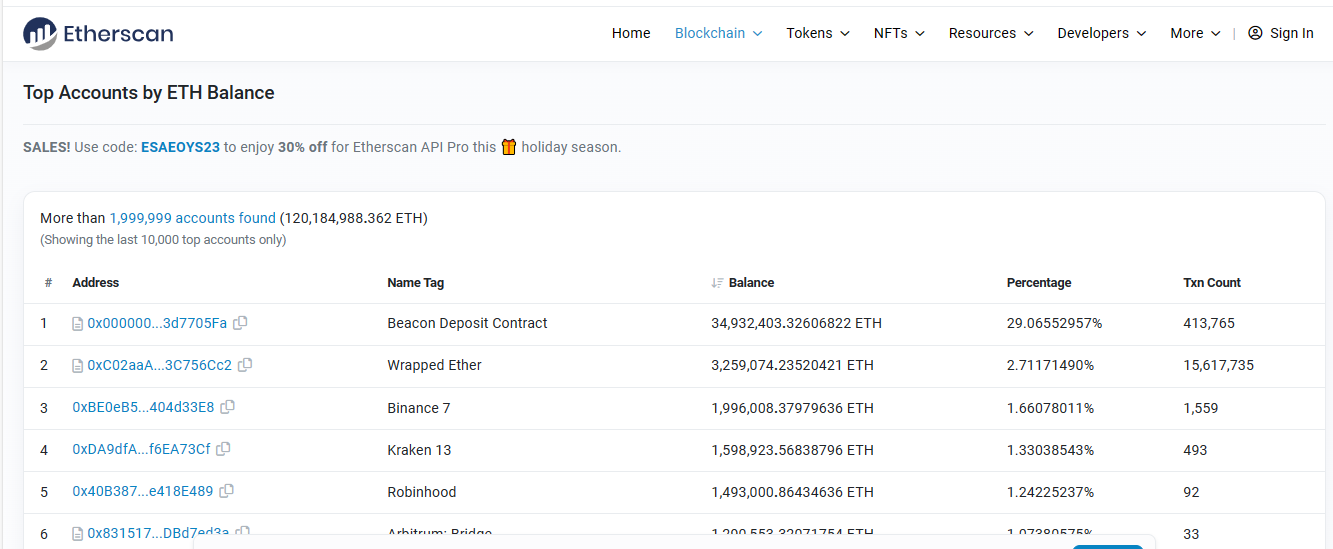Click txn count 1,559

point(1201,407)
